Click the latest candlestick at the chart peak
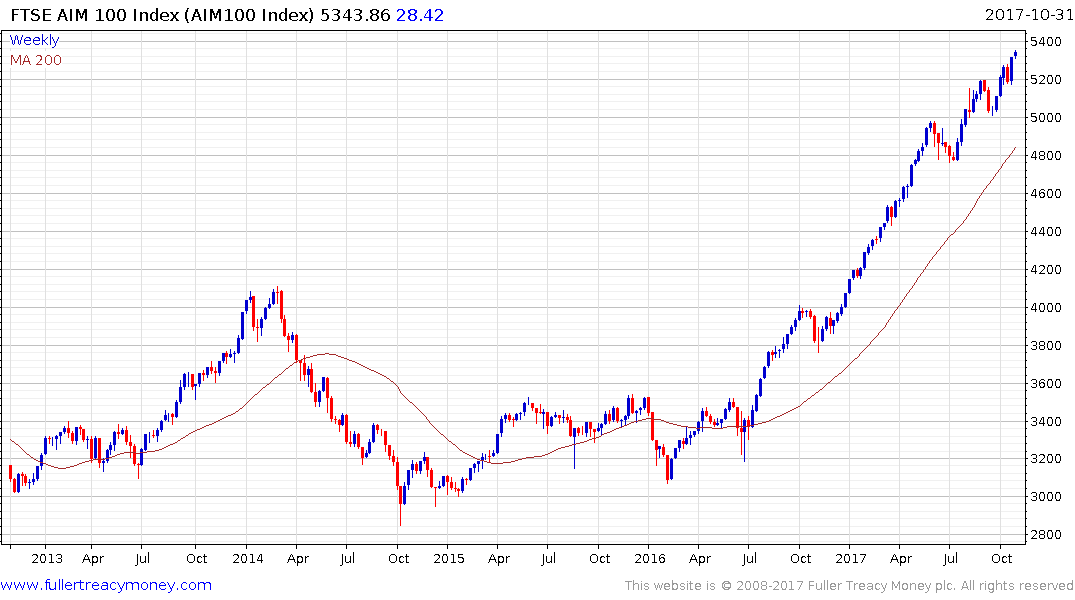The width and height of the screenshot is (1075, 600). [1015, 53]
